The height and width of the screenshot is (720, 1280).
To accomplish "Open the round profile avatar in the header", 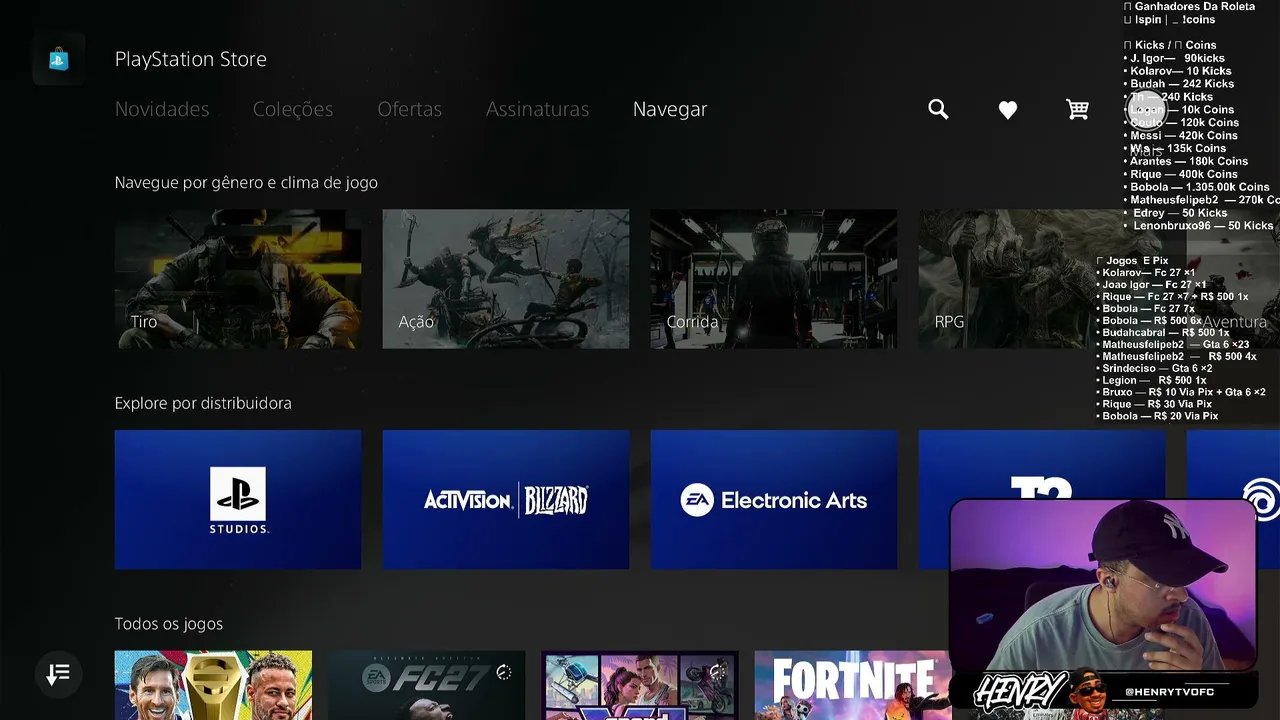I will [x=1146, y=109].
